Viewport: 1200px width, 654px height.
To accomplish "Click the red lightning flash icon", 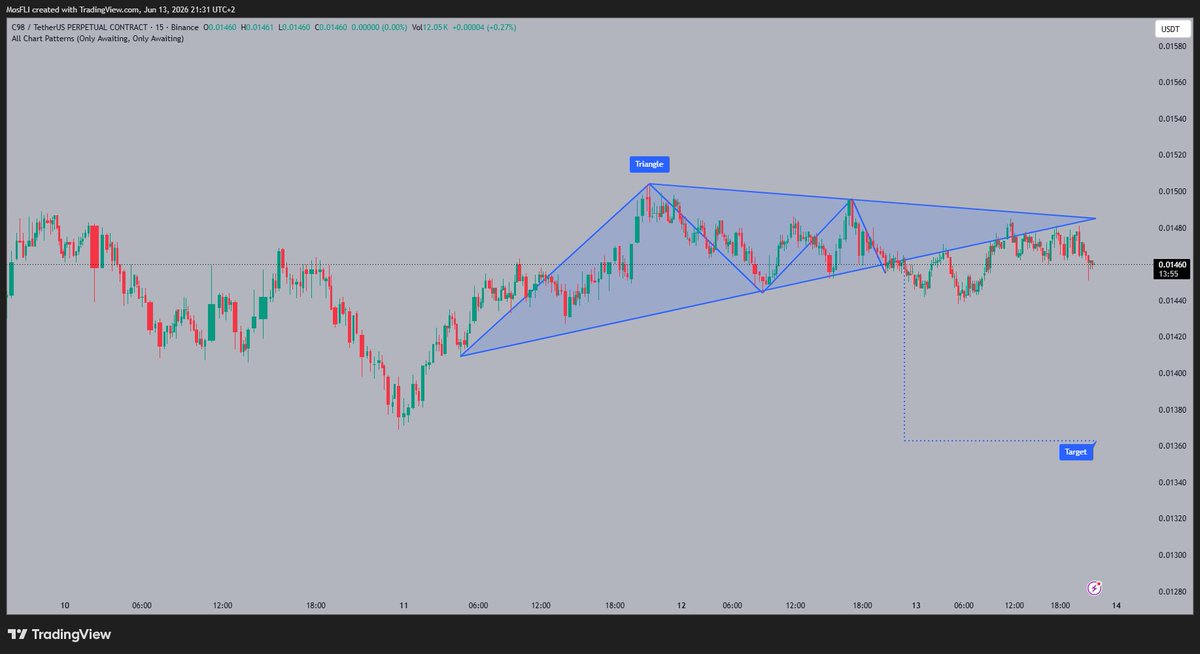I will click(x=1094, y=587).
